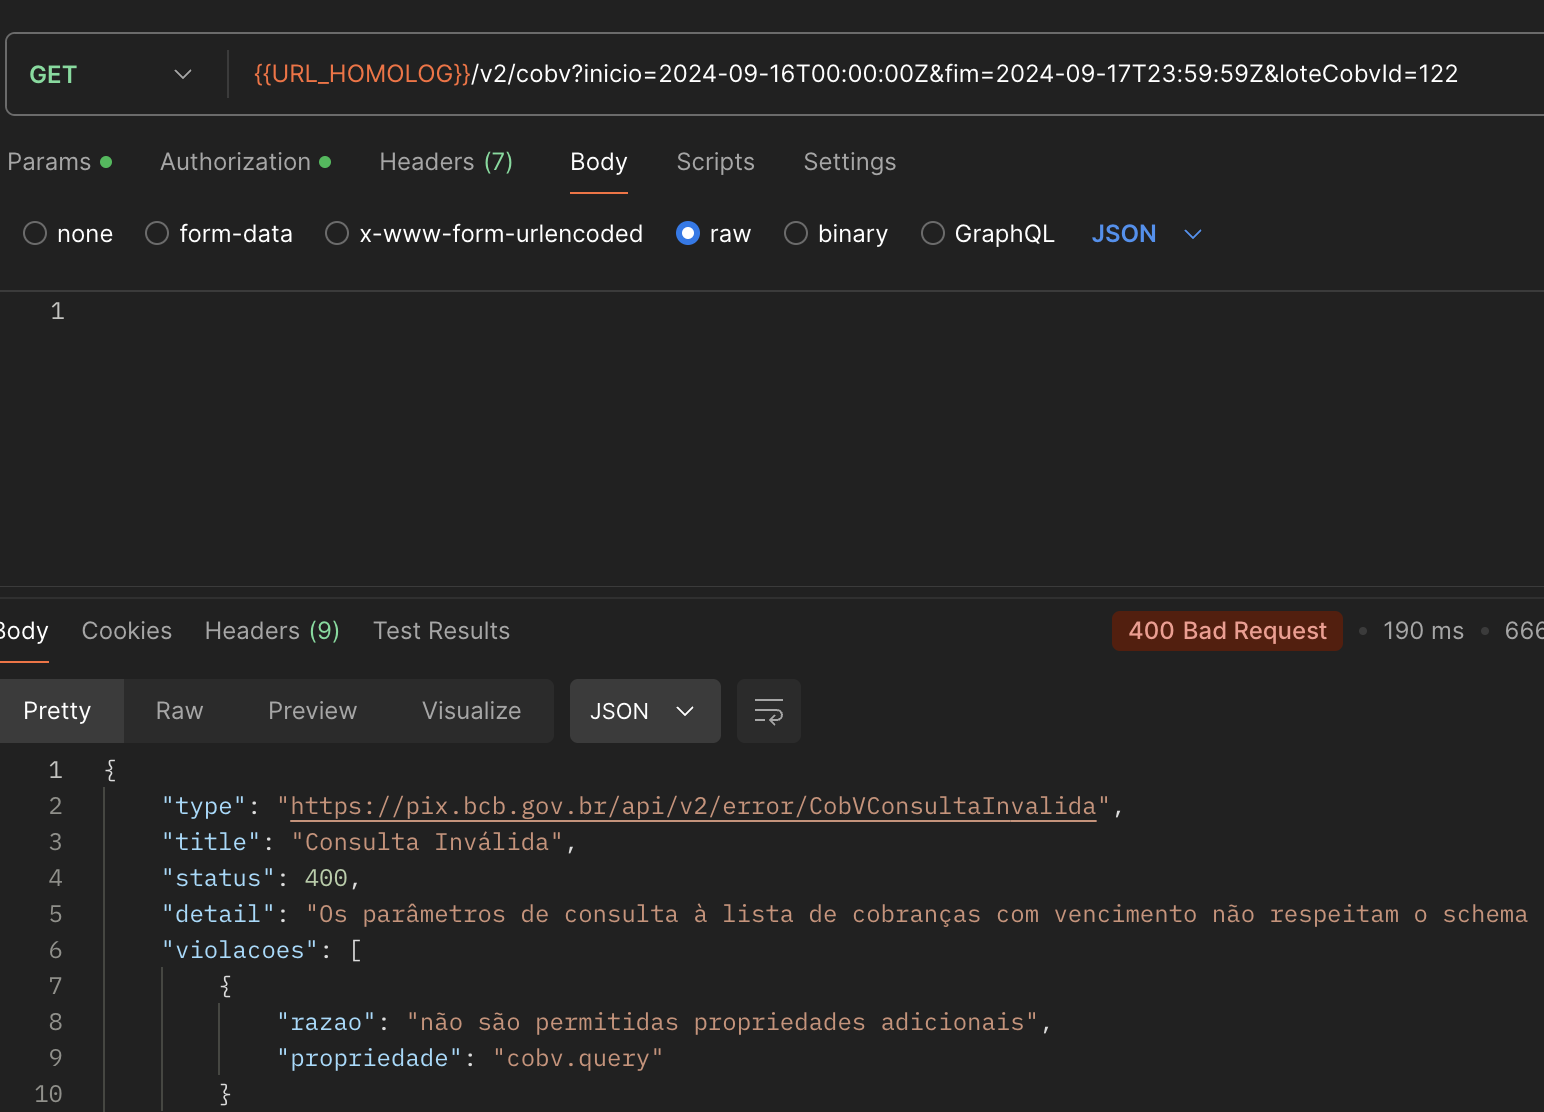Open the request Headers (7) tab

446,162
